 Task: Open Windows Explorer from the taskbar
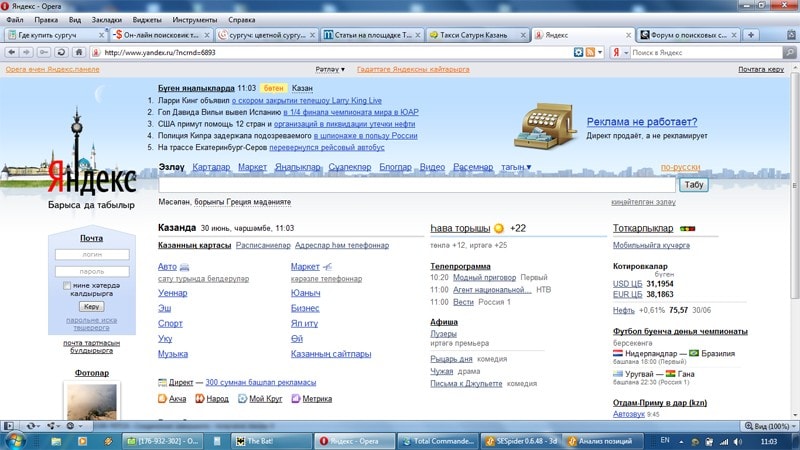tap(56, 441)
